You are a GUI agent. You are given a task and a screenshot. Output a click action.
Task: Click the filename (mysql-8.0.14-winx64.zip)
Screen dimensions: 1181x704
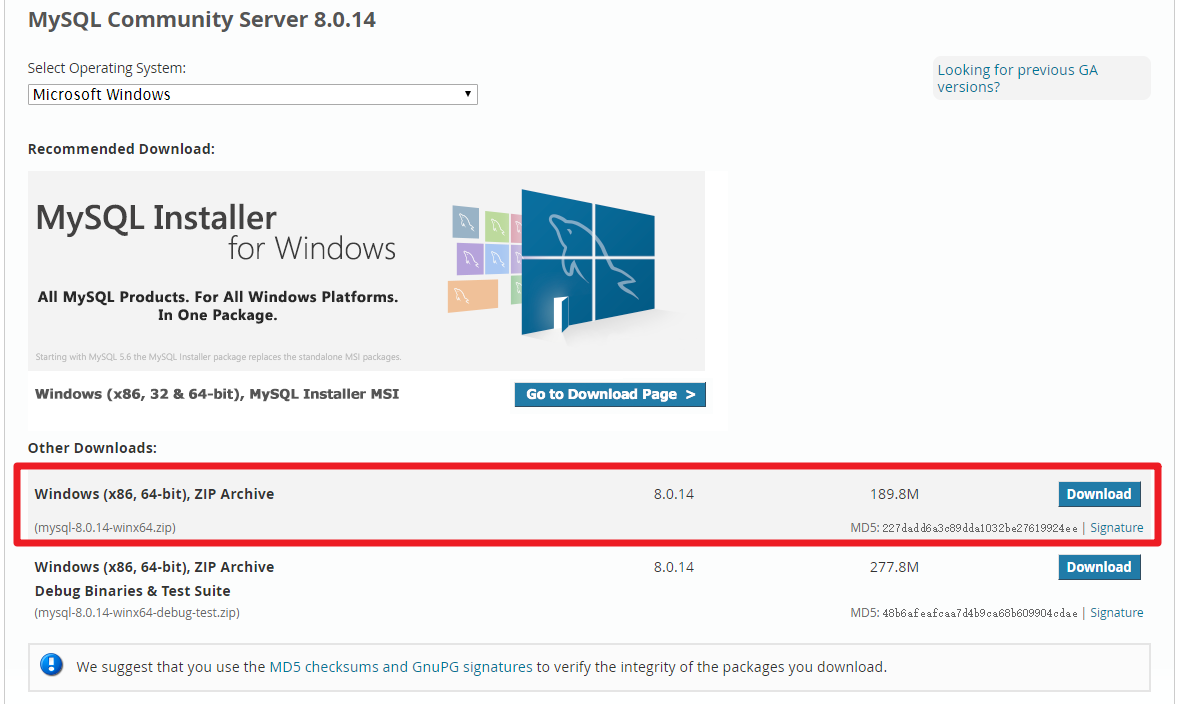pyautogui.click(x=105, y=528)
